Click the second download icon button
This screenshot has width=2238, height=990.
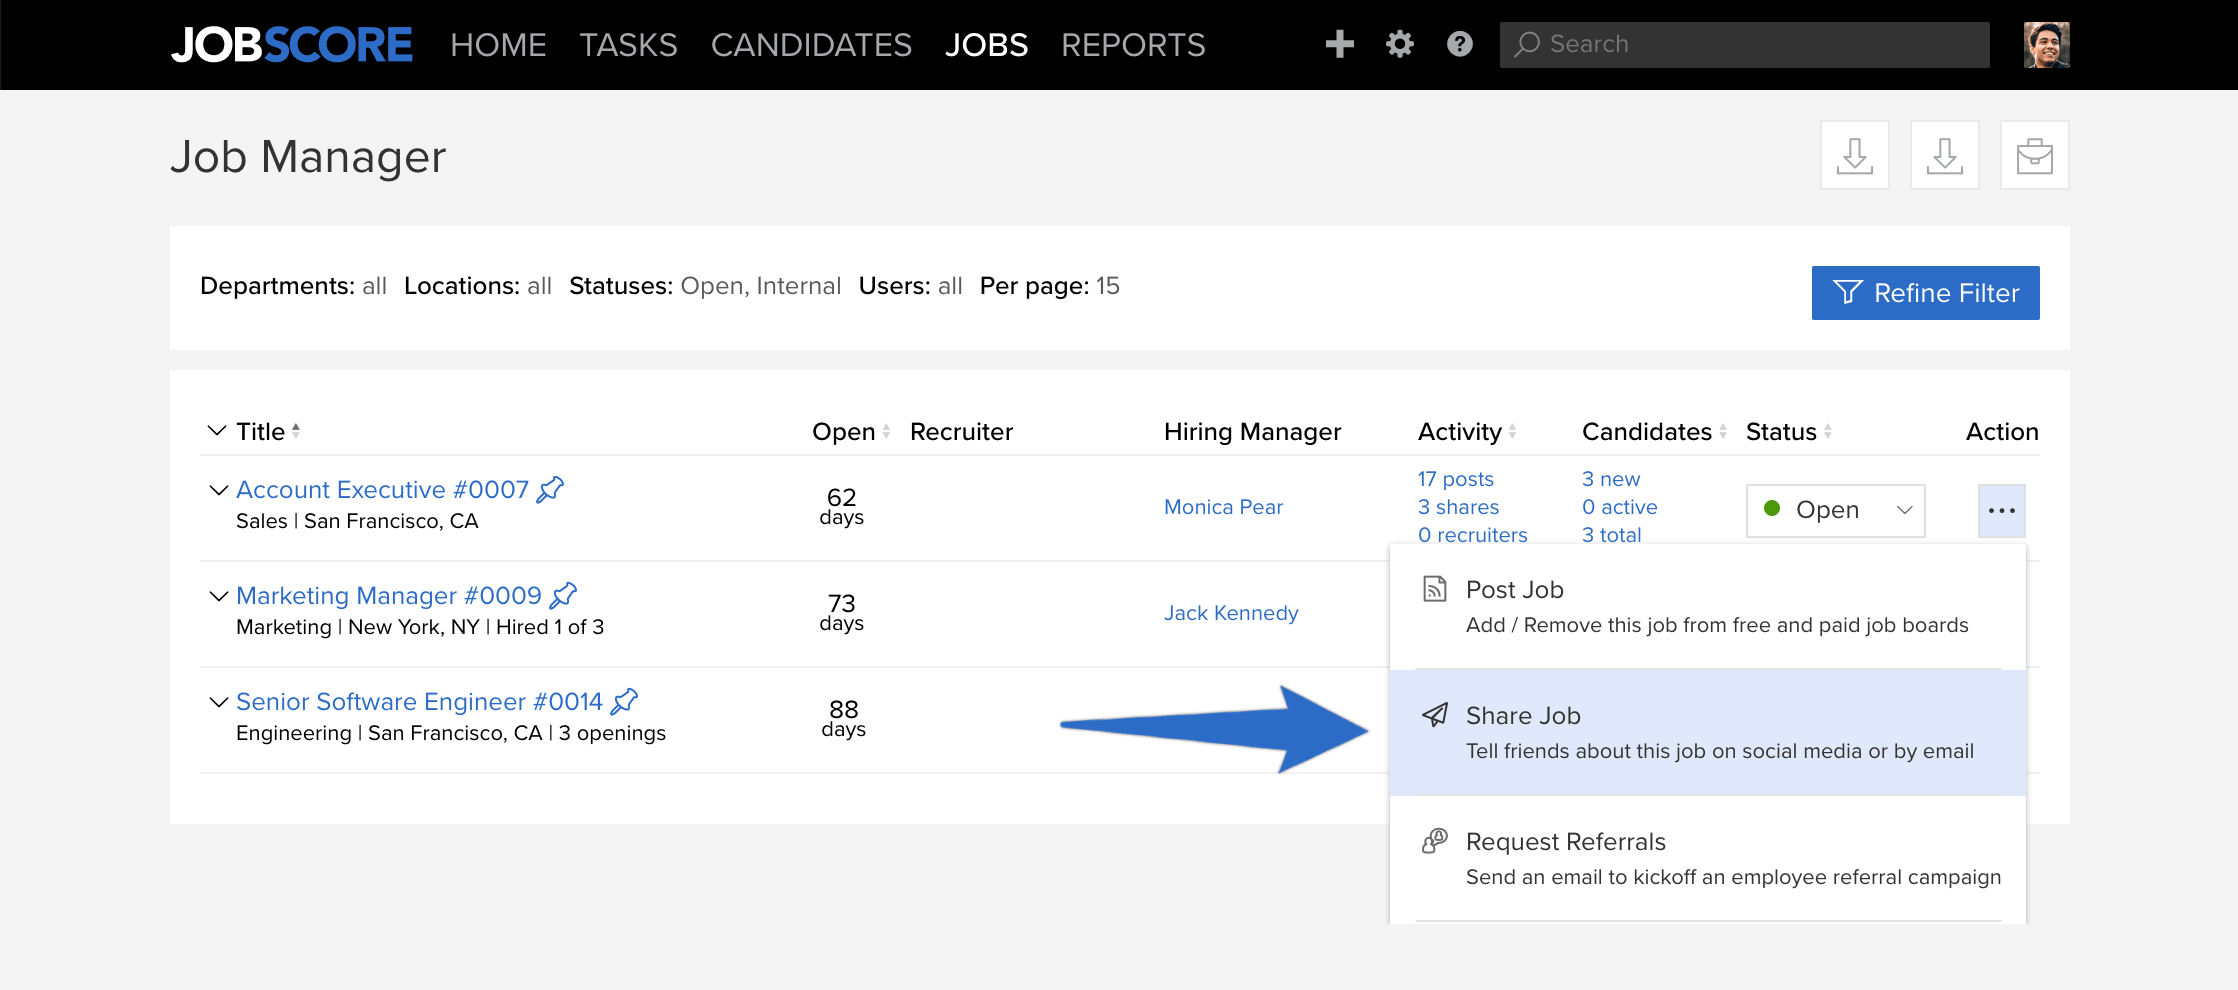pos(1945,155)
